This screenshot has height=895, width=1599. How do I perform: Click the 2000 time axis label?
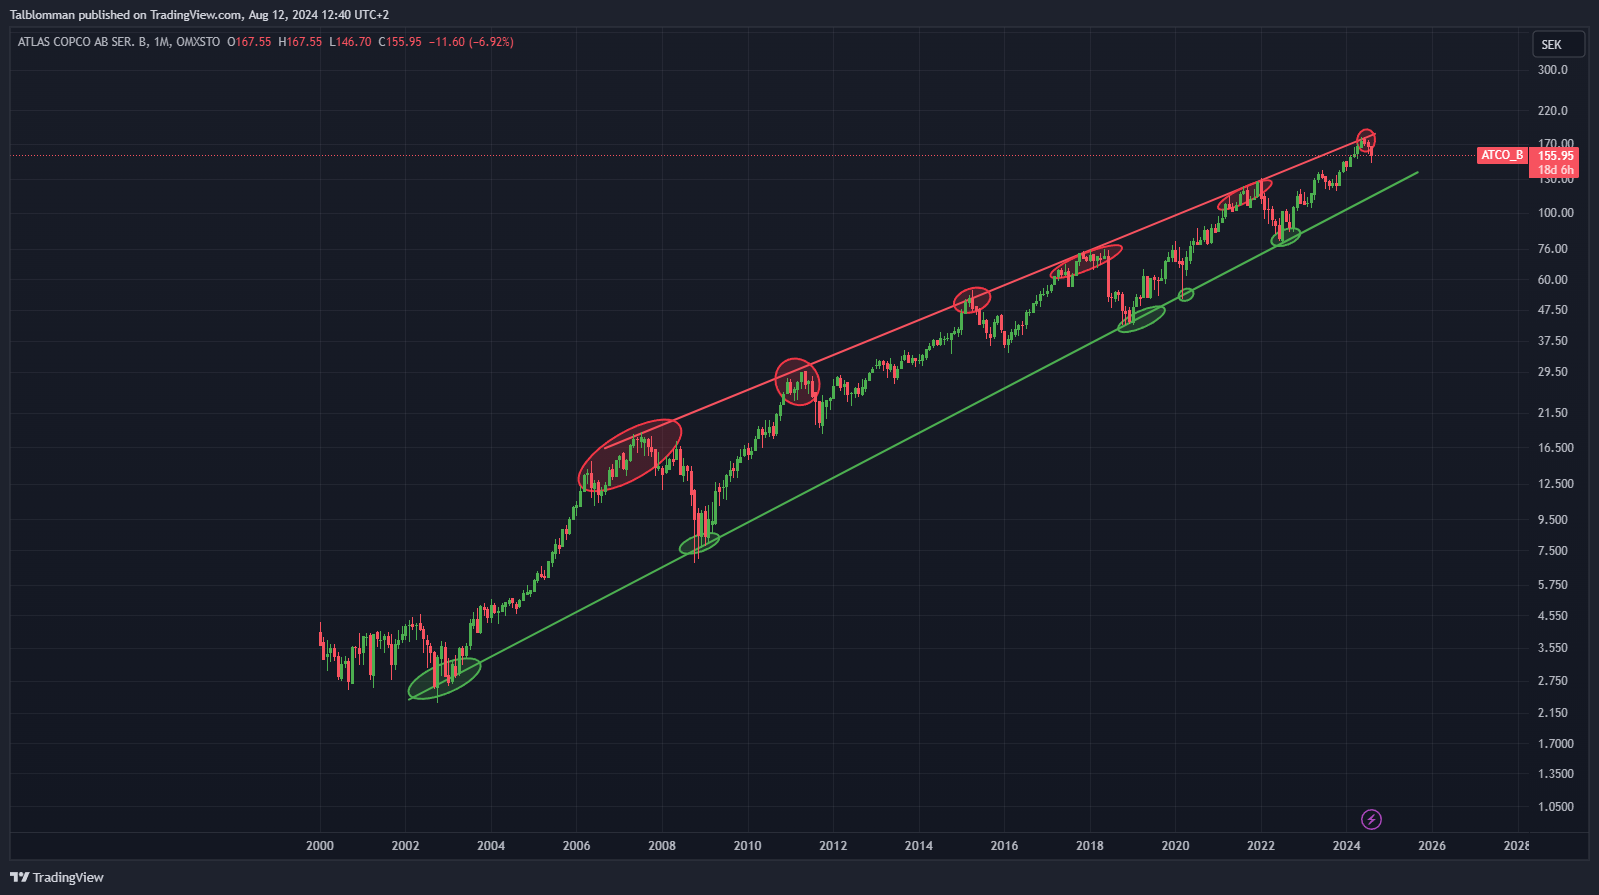point(320,846)
